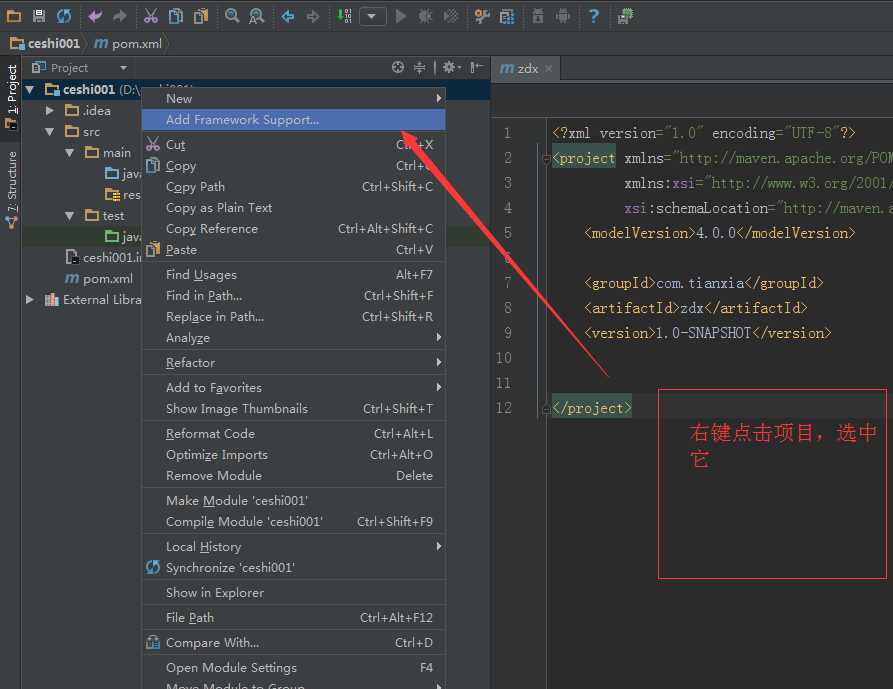Choose Open Module Settings menu entry
893x689 pixels.
click(293, 668)
